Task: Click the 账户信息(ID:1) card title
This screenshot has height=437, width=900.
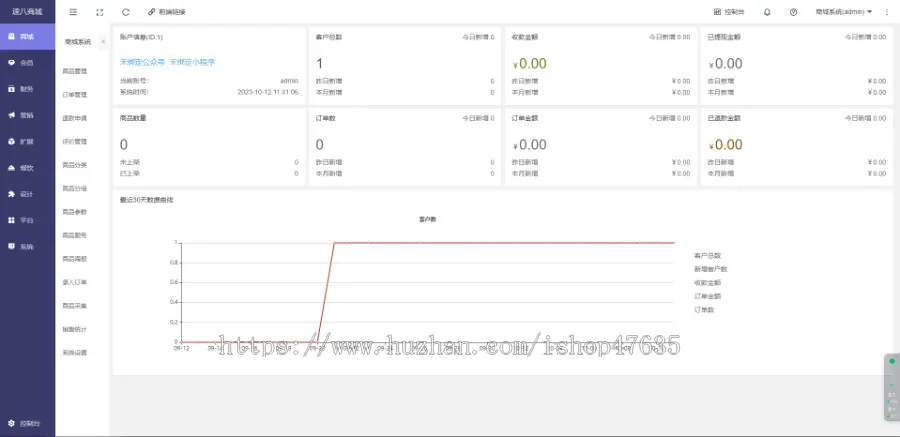Action: [141, 37]
